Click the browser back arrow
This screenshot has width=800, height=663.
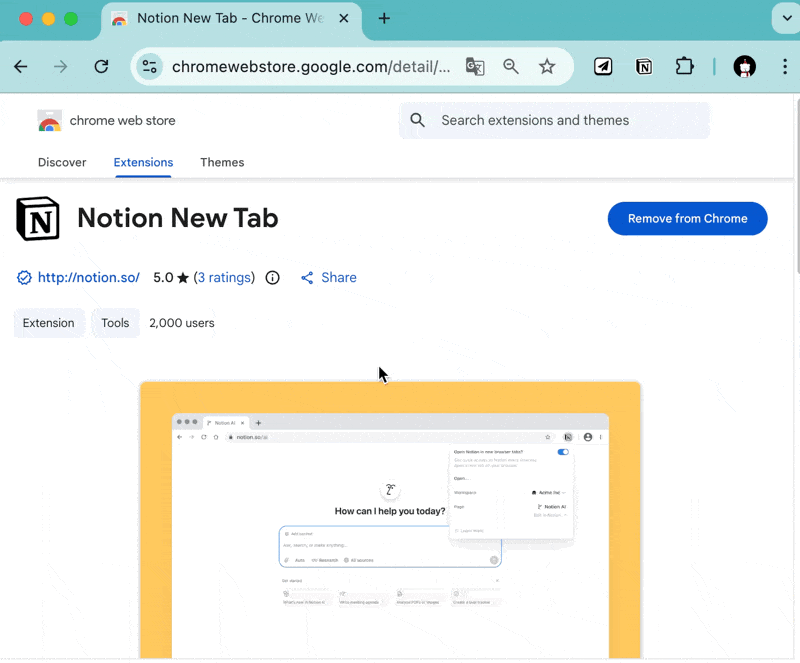pos(21,67)
